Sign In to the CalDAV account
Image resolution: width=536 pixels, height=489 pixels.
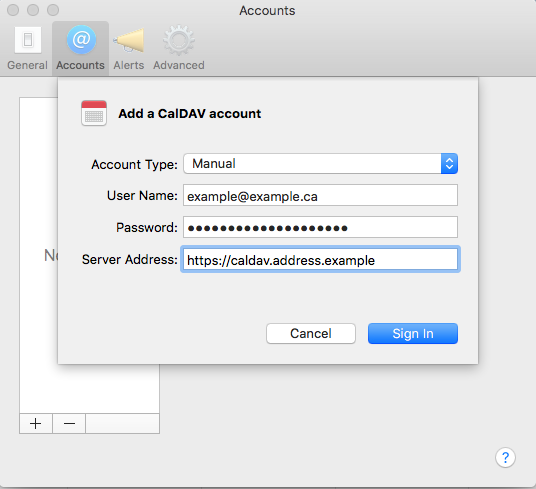(413, 334)
